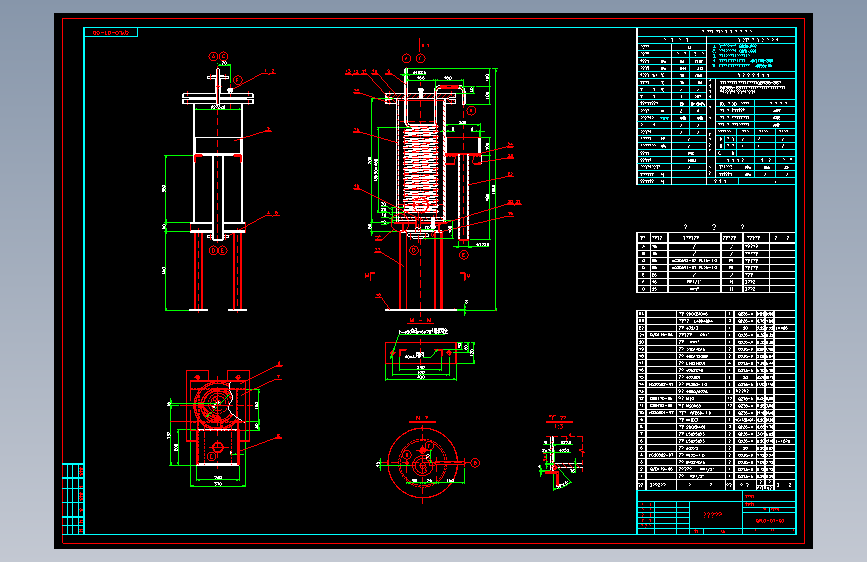867x562 pixels.
Task: Click the cyan revision strip on left border
Action: [73, 499]
